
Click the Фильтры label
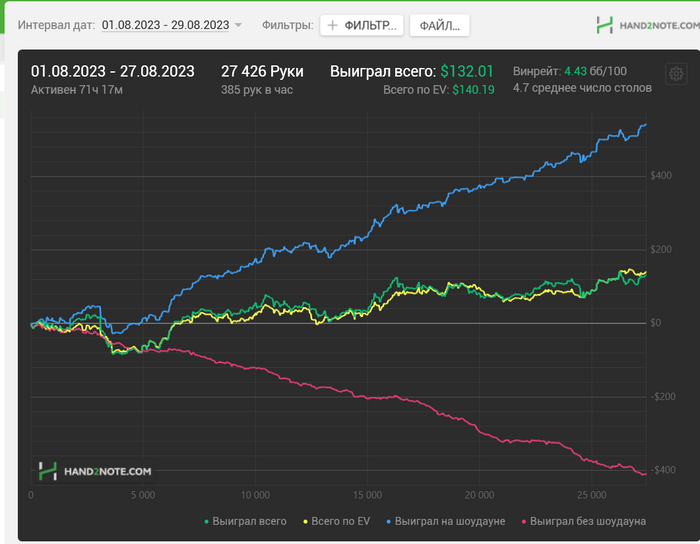[288, 25]
